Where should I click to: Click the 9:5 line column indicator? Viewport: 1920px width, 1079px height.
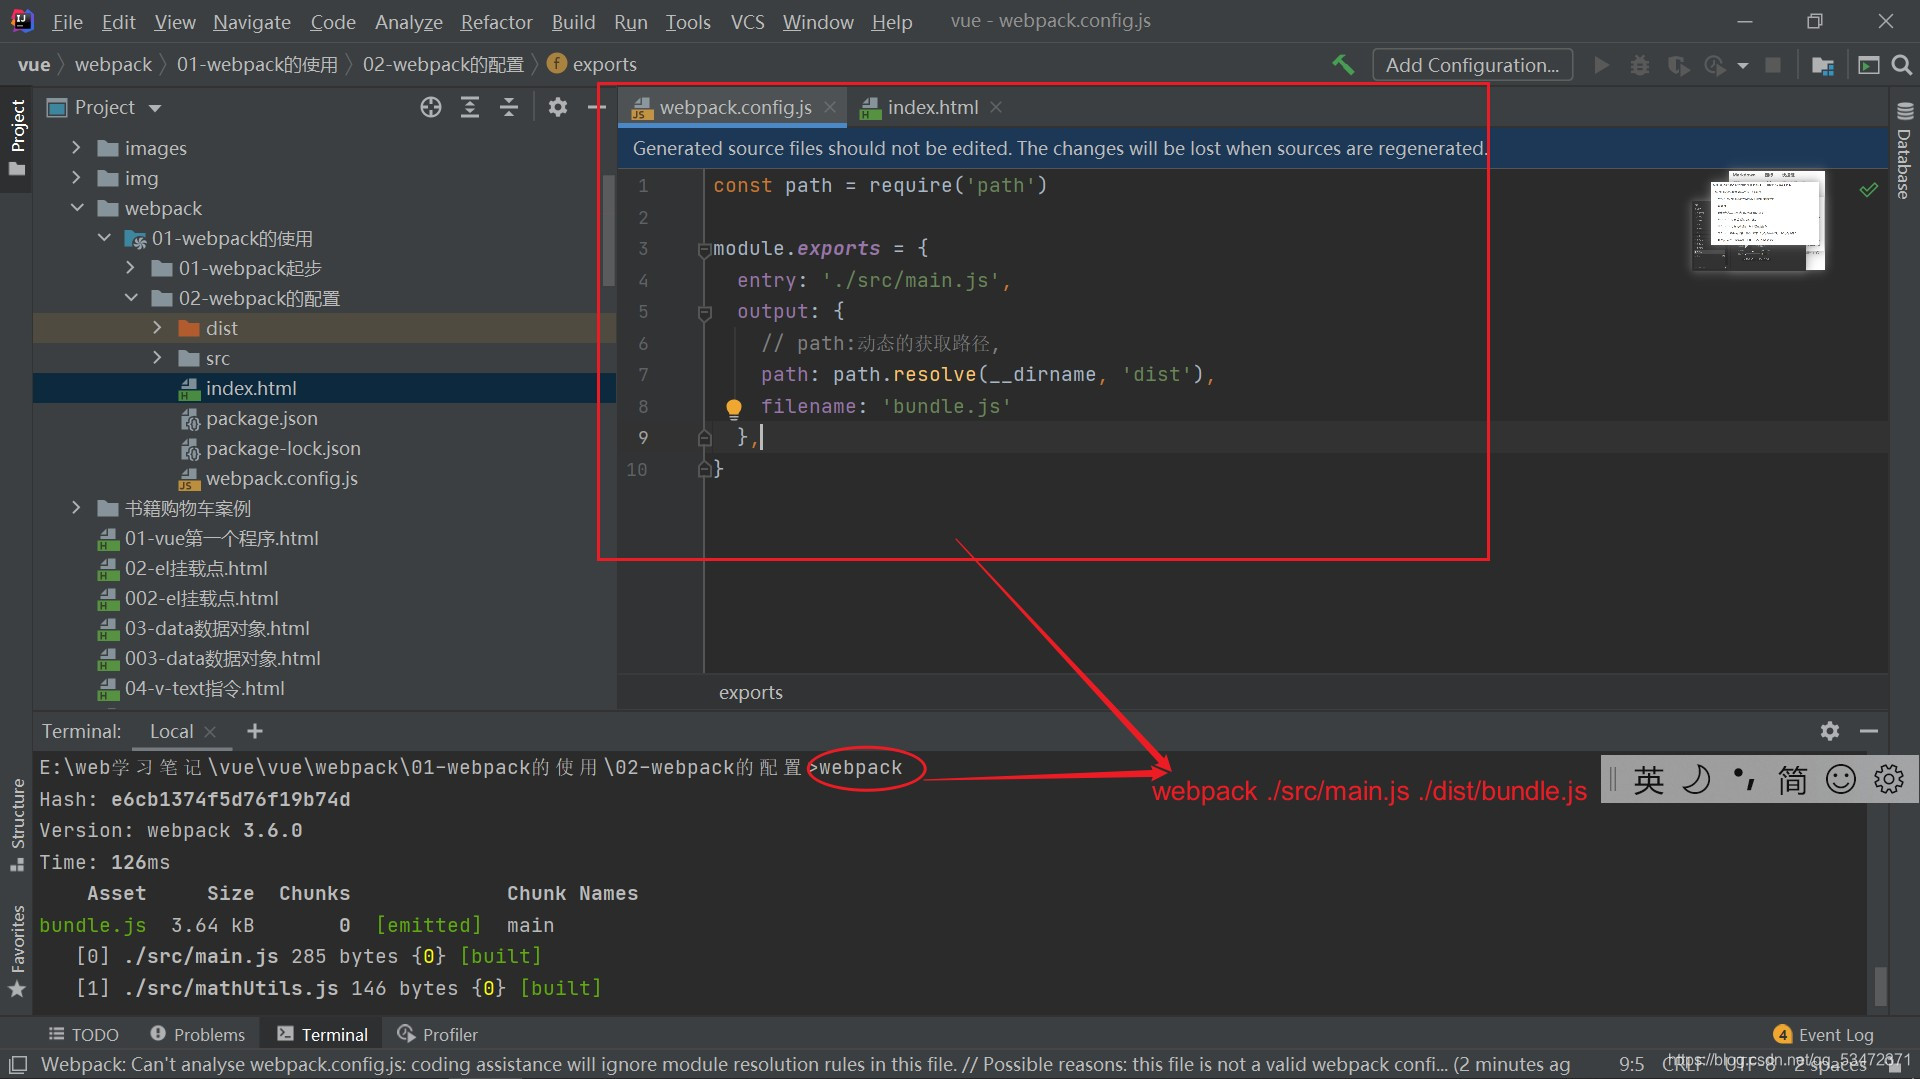coord(1631,1065)
